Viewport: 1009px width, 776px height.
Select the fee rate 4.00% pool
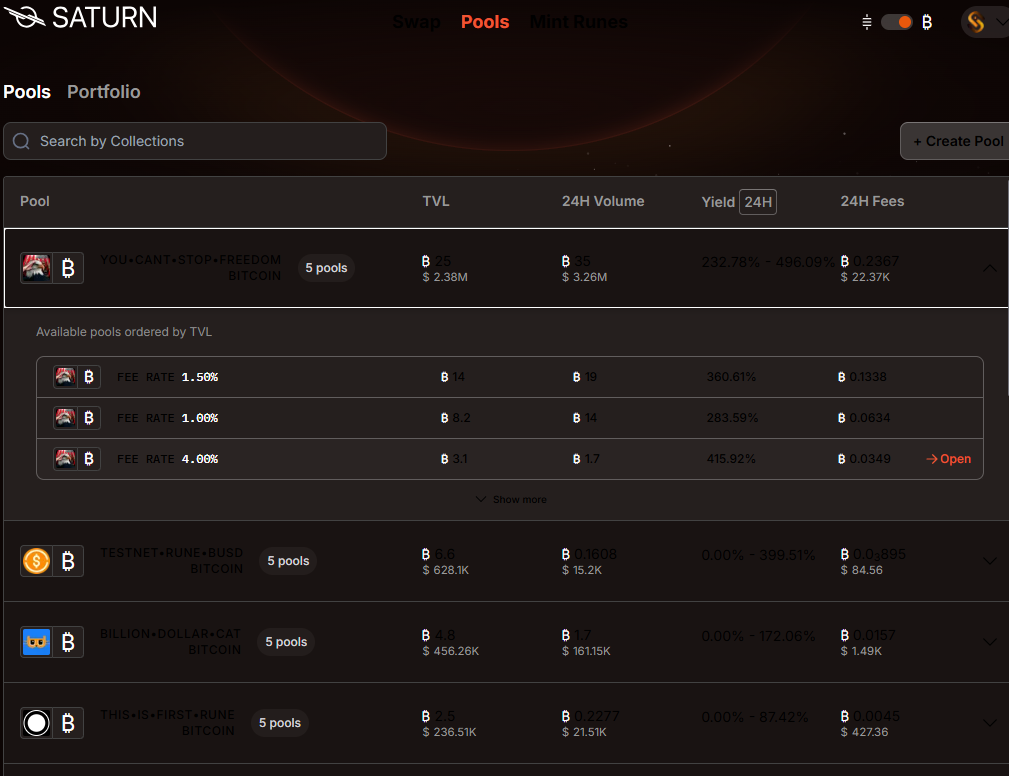pos(510,459)
